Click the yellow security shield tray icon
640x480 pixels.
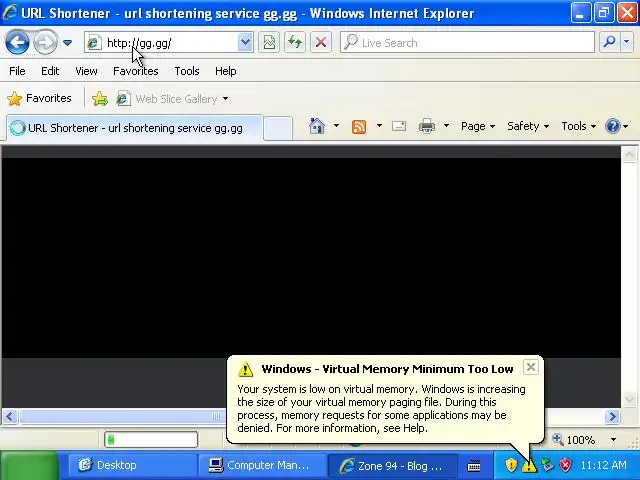click(x=511, y=465)
